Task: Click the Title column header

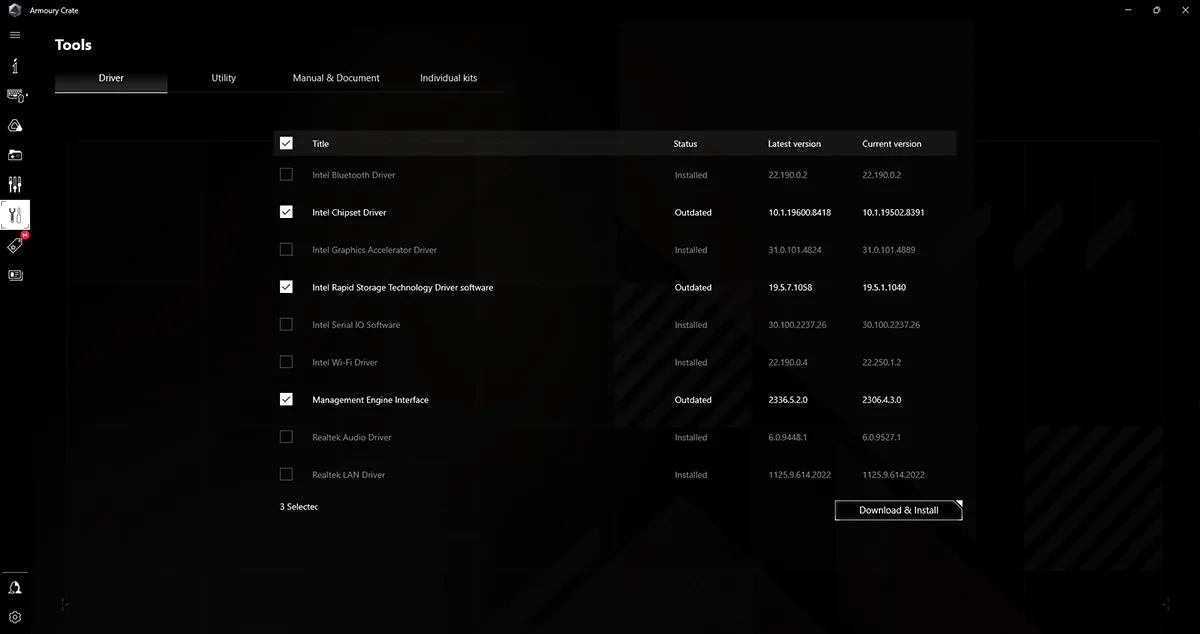Action: click(320, 144)
